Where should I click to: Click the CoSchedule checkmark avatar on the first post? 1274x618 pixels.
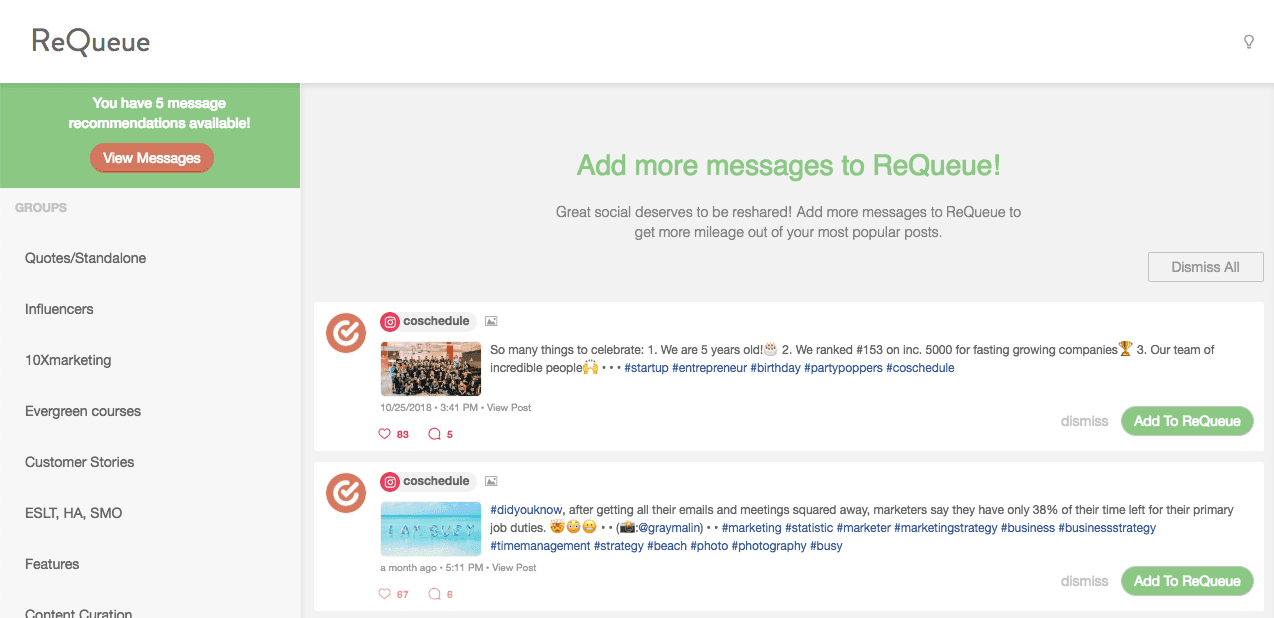pos(345,333)
